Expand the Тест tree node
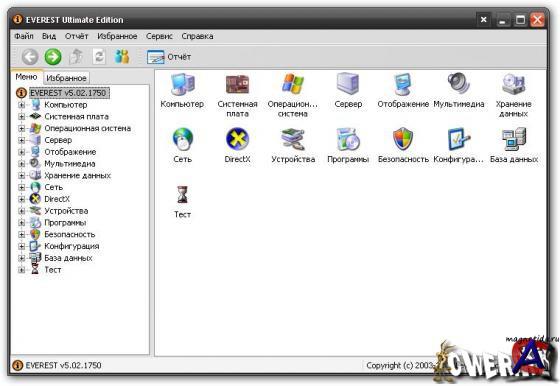The width and height of the screenshot is (560, 386). pyautogui.click(x=21, y=270)
